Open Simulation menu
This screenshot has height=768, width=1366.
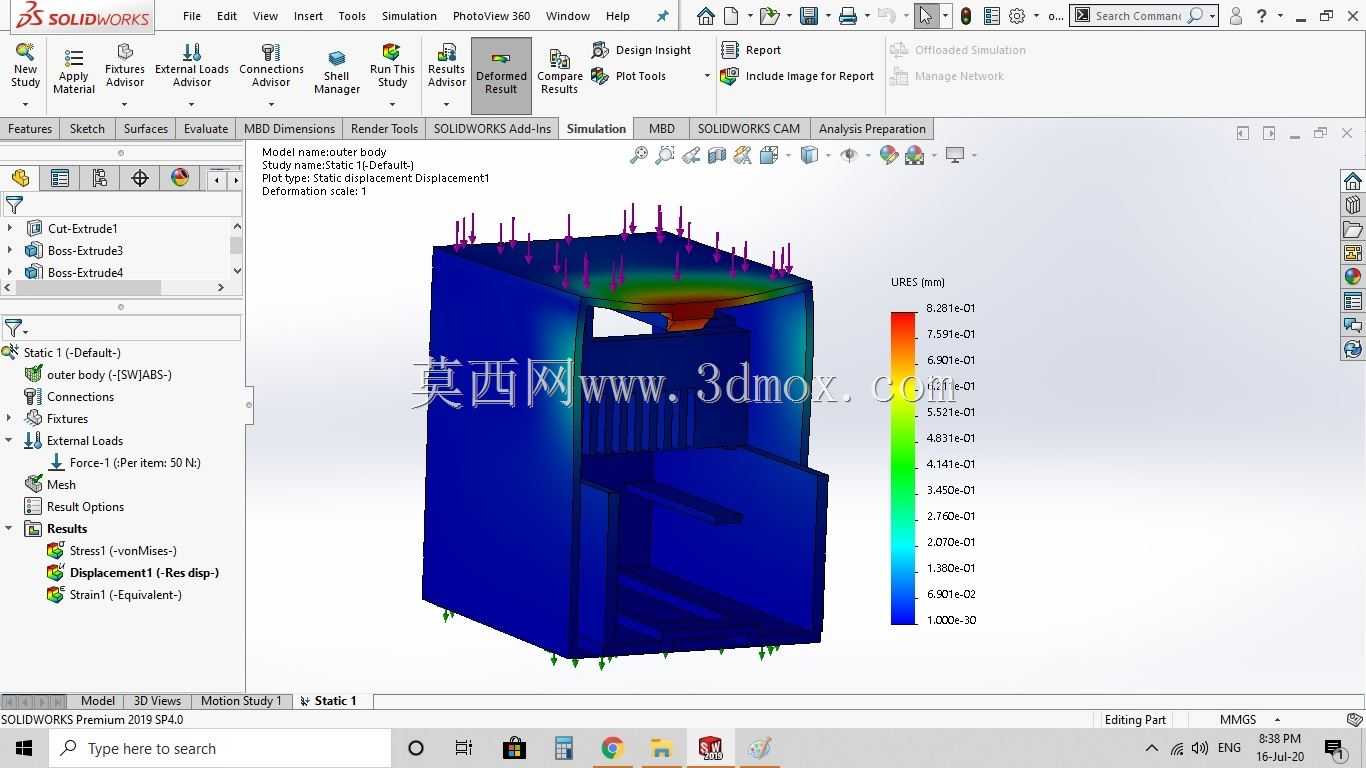[409, 16]
